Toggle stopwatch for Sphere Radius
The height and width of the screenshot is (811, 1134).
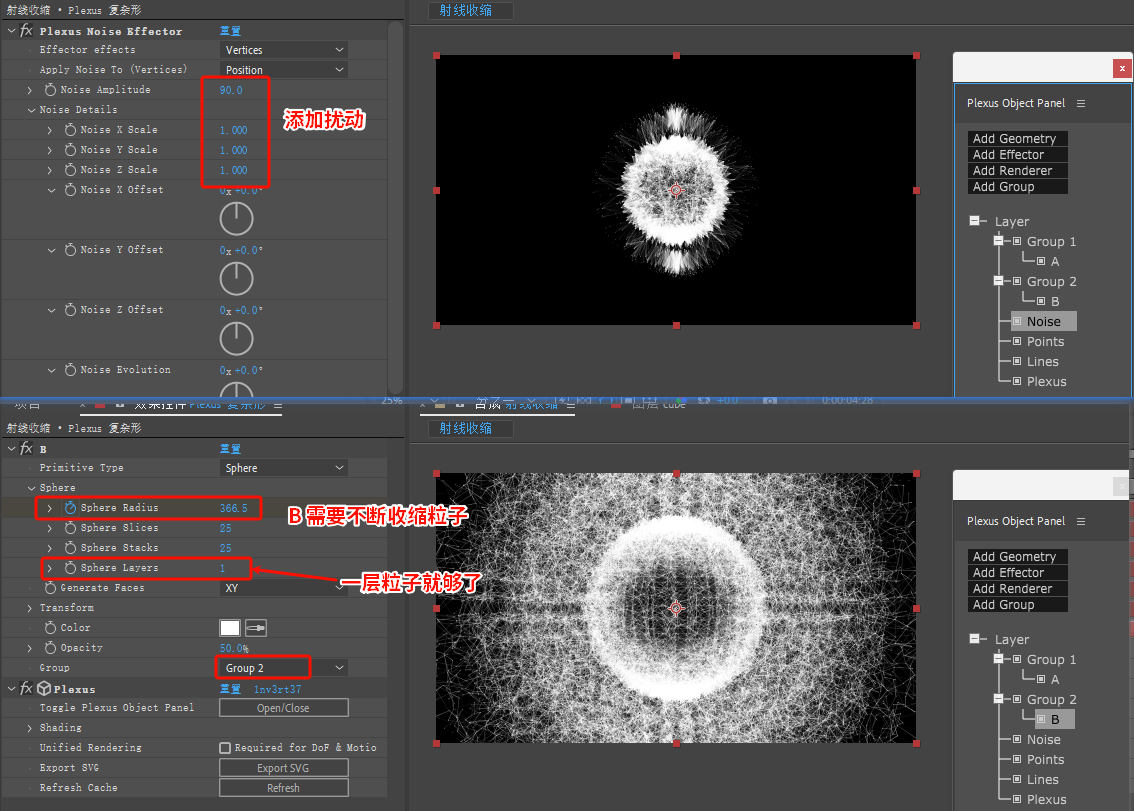point(70,508)
